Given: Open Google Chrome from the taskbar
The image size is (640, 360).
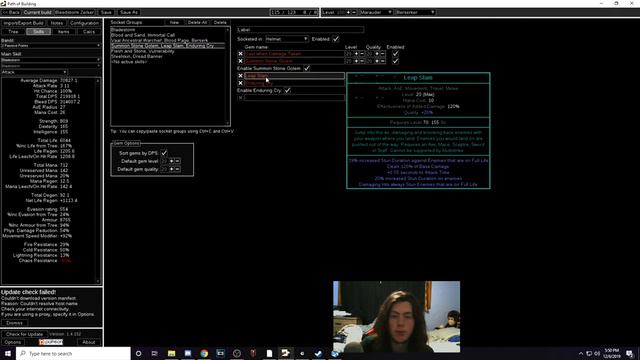Looking at the screenshot, I should (x=204, y=353).
